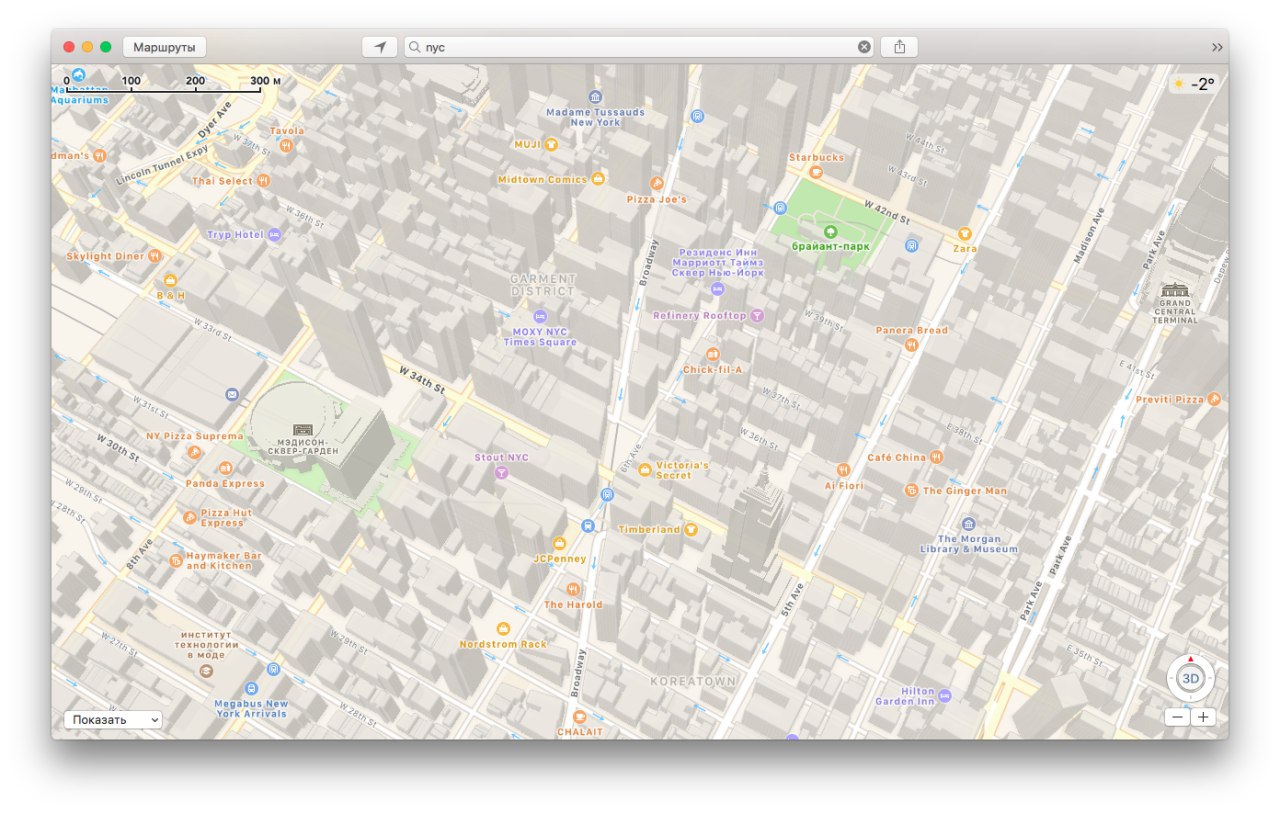Viewport: 1280px width, 813px height.
Task: Zoom out with the minus button
Action: click(1177, 717)
